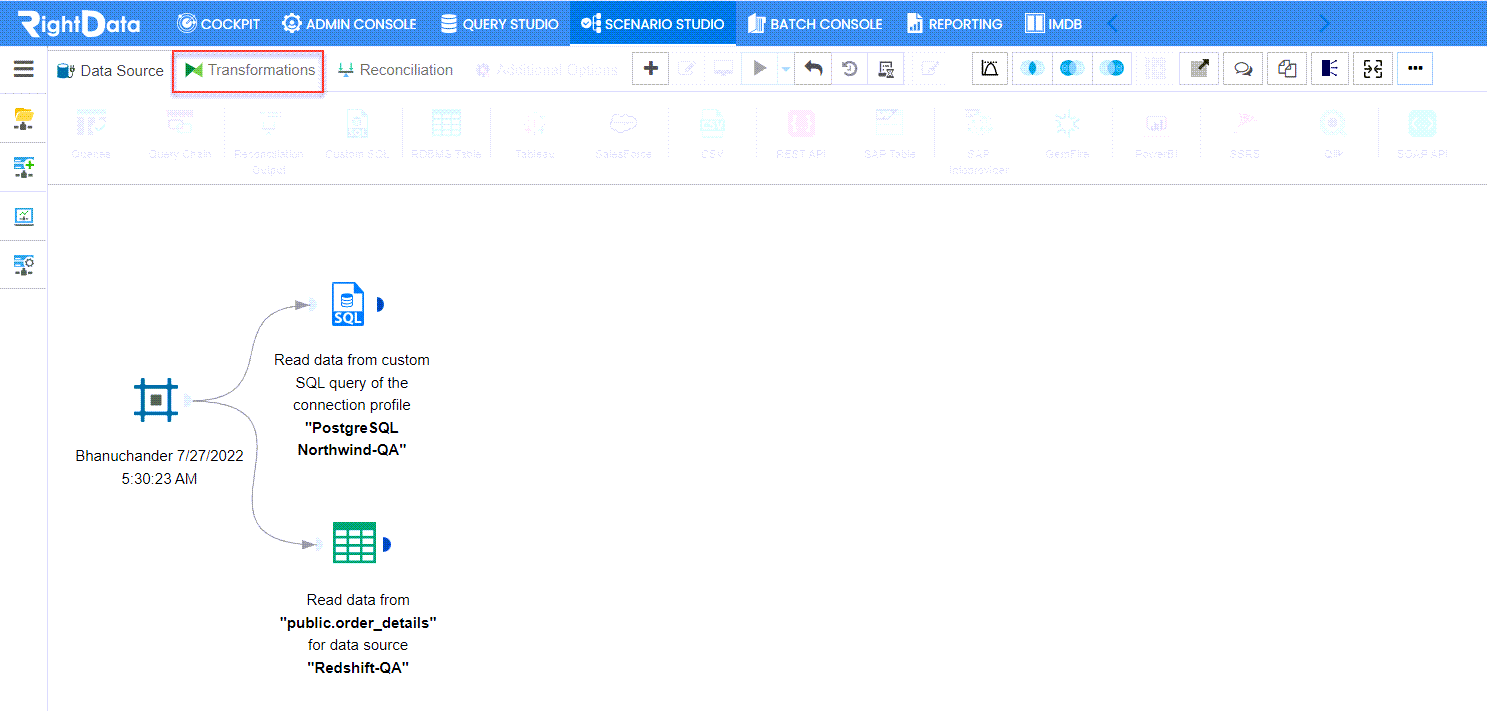This screenshot has width=1487, height=711.
Task: Switch to Query Studio
Action: click(x=499, y=23)
